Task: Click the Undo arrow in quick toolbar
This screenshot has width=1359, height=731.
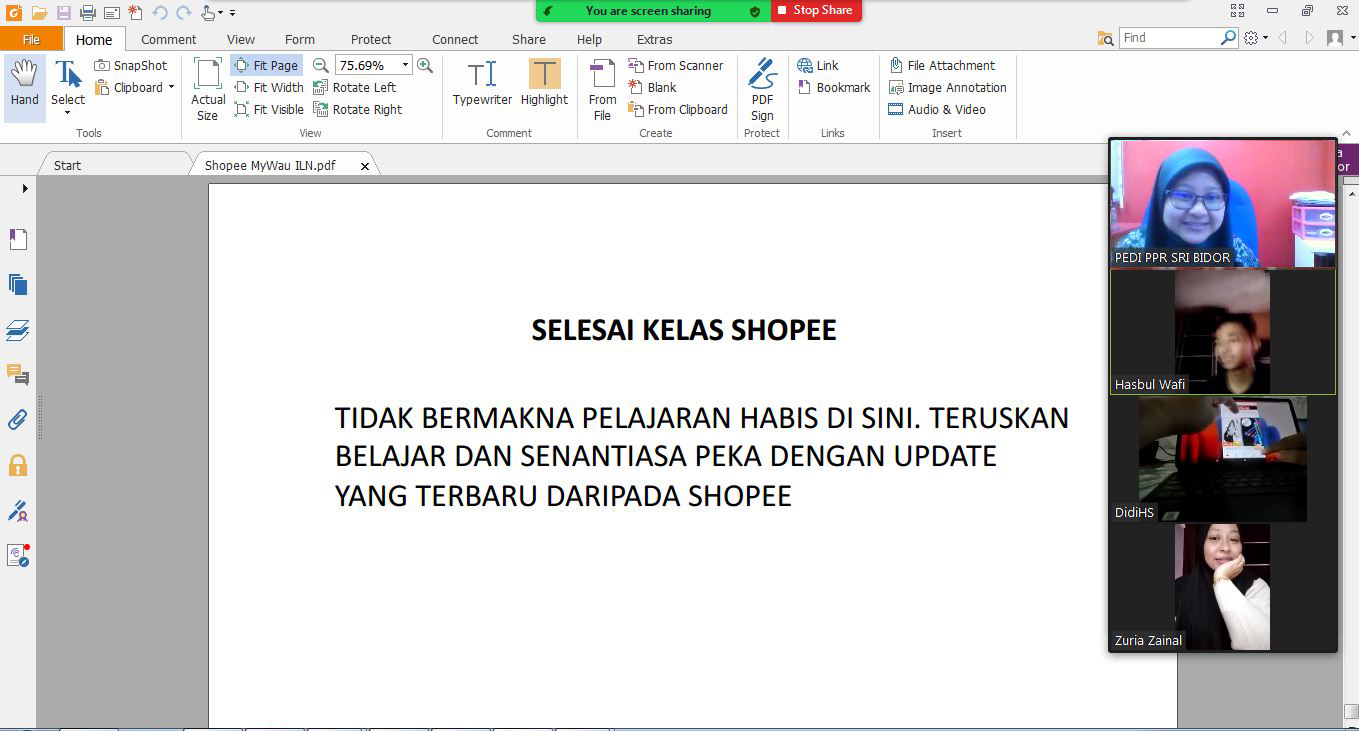Action: [160, 13]
